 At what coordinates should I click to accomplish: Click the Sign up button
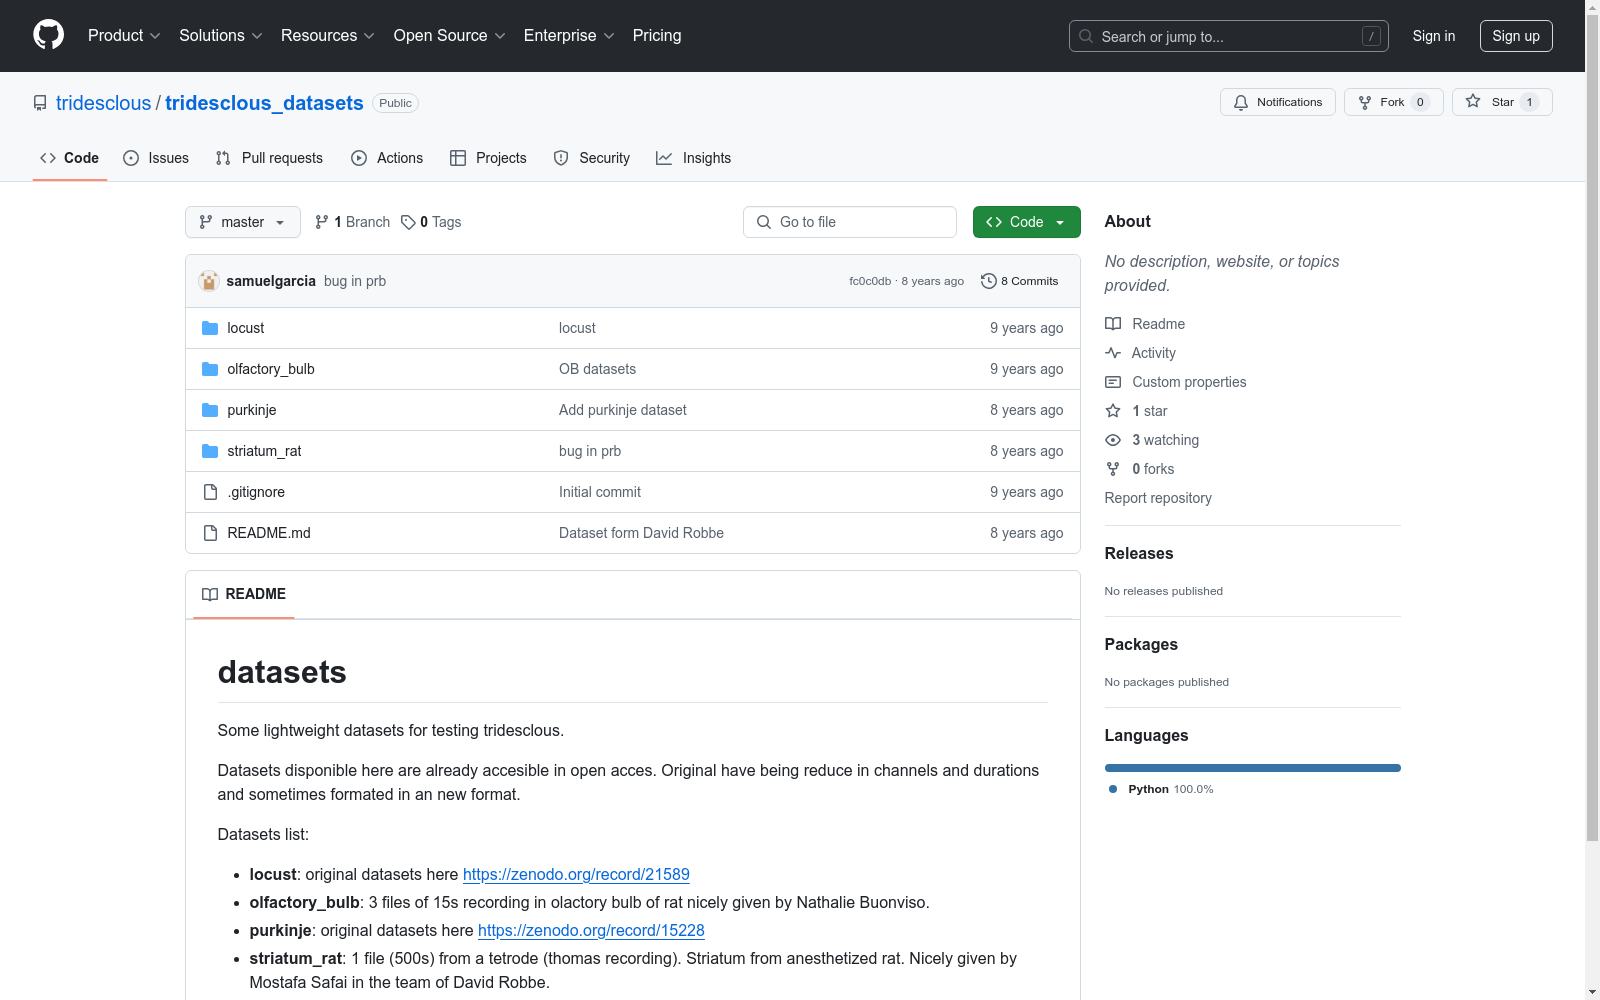pyautogui.click(x=1516, y=36)
